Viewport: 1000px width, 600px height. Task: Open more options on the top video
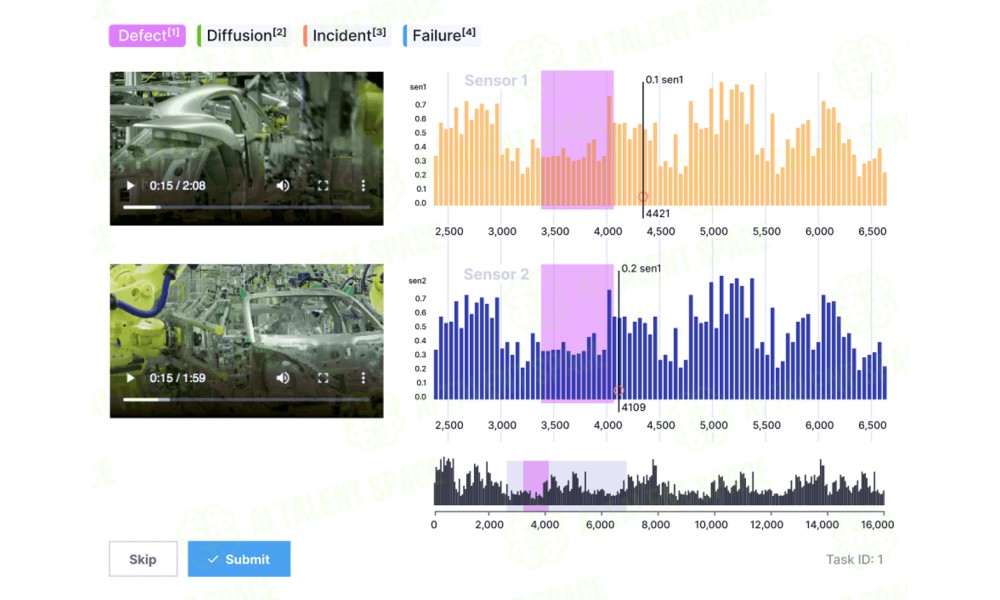click(x=363, y=186)
